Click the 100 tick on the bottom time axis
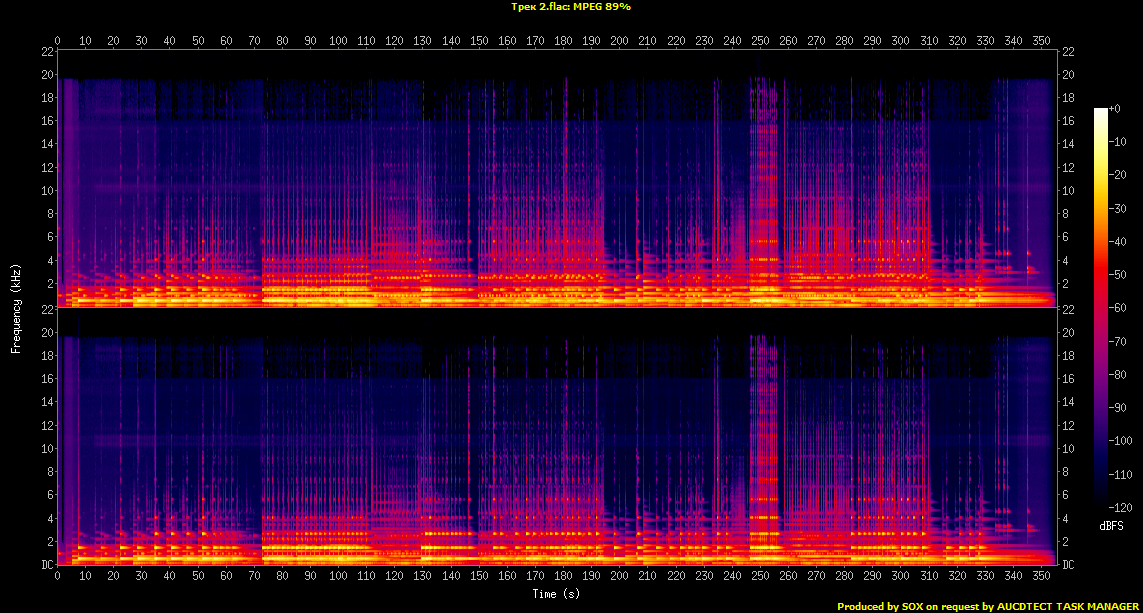1143x613 pixels. [339, 577]
